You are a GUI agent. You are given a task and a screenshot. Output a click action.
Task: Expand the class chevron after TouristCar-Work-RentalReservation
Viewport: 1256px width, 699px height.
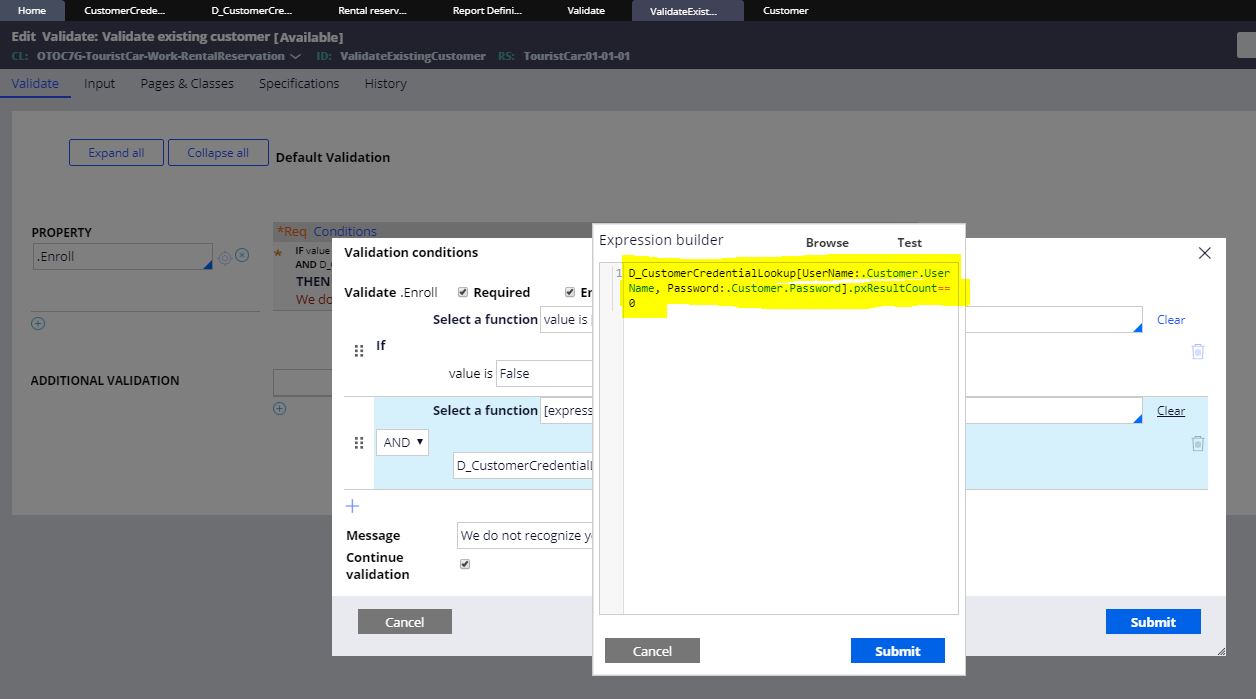pos(295,56)
